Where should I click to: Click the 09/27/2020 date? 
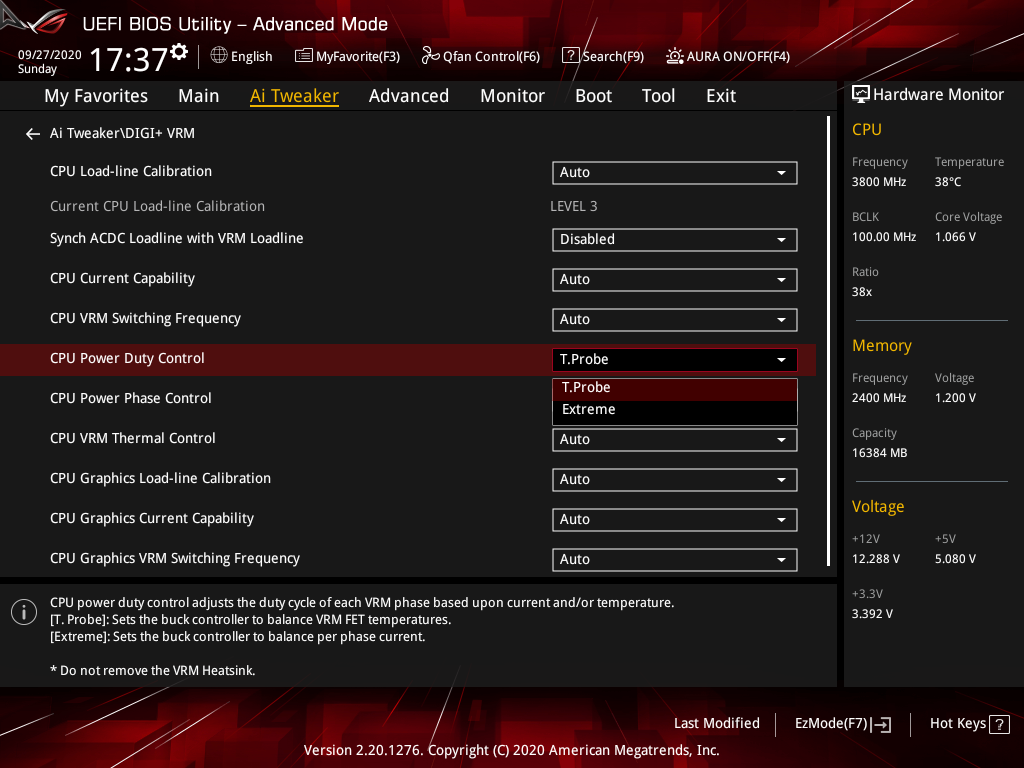click(x=50, y=55)
